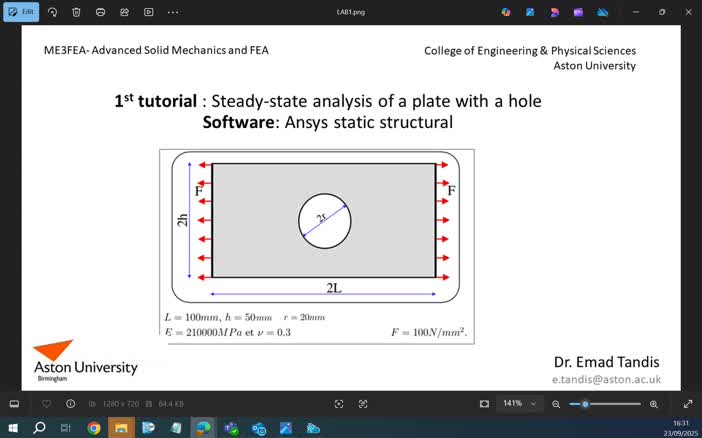Delete the photo with the trash icon
Image resolution: width=702 pixels, height=438 pixels.
coord(77,12)
